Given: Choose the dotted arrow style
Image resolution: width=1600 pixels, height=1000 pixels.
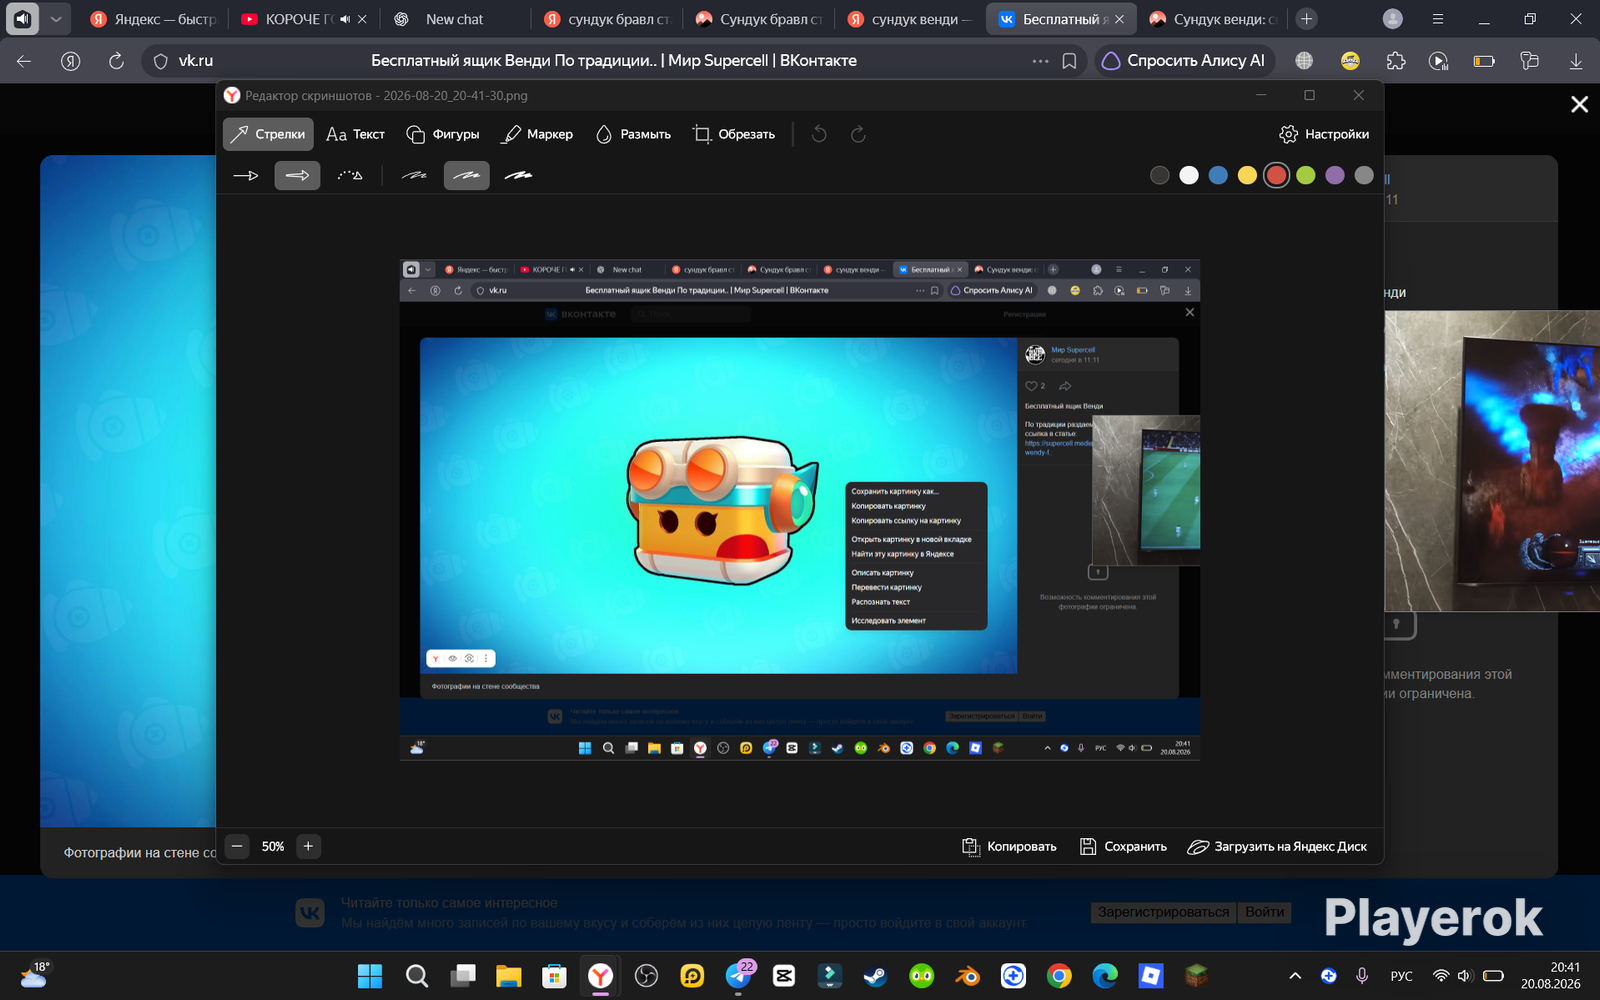Looking at the screenshot, I should coord(350,175).
